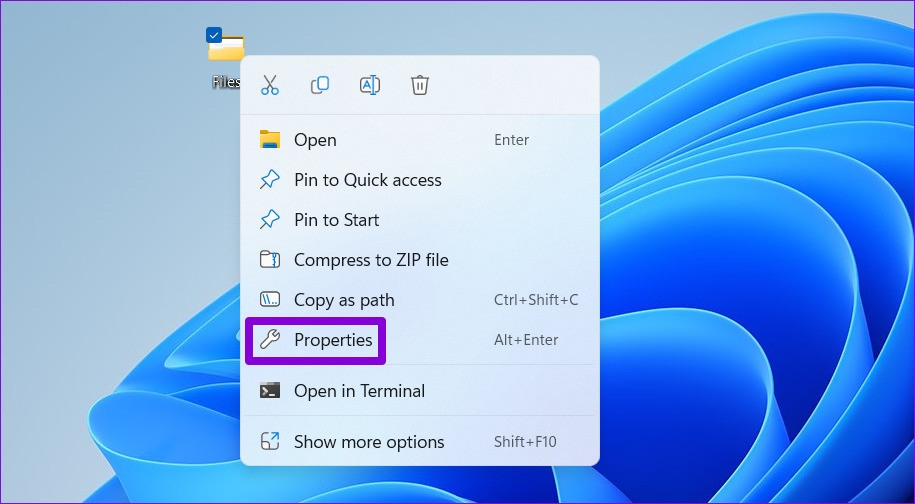Click the Cut scissors icon
This screenshot has width=915, height=504.
tap(270, 85)
